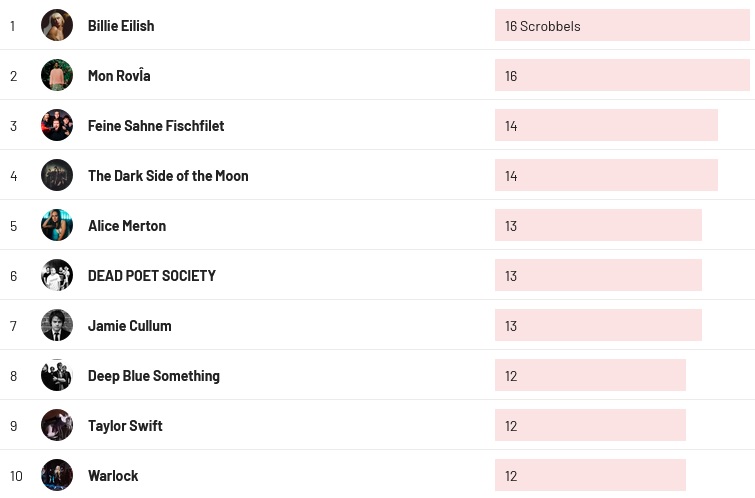Click Taylor Swift's 12 scrobbles bar
Screen dimensions: 755x498
[x=590, y=426]
